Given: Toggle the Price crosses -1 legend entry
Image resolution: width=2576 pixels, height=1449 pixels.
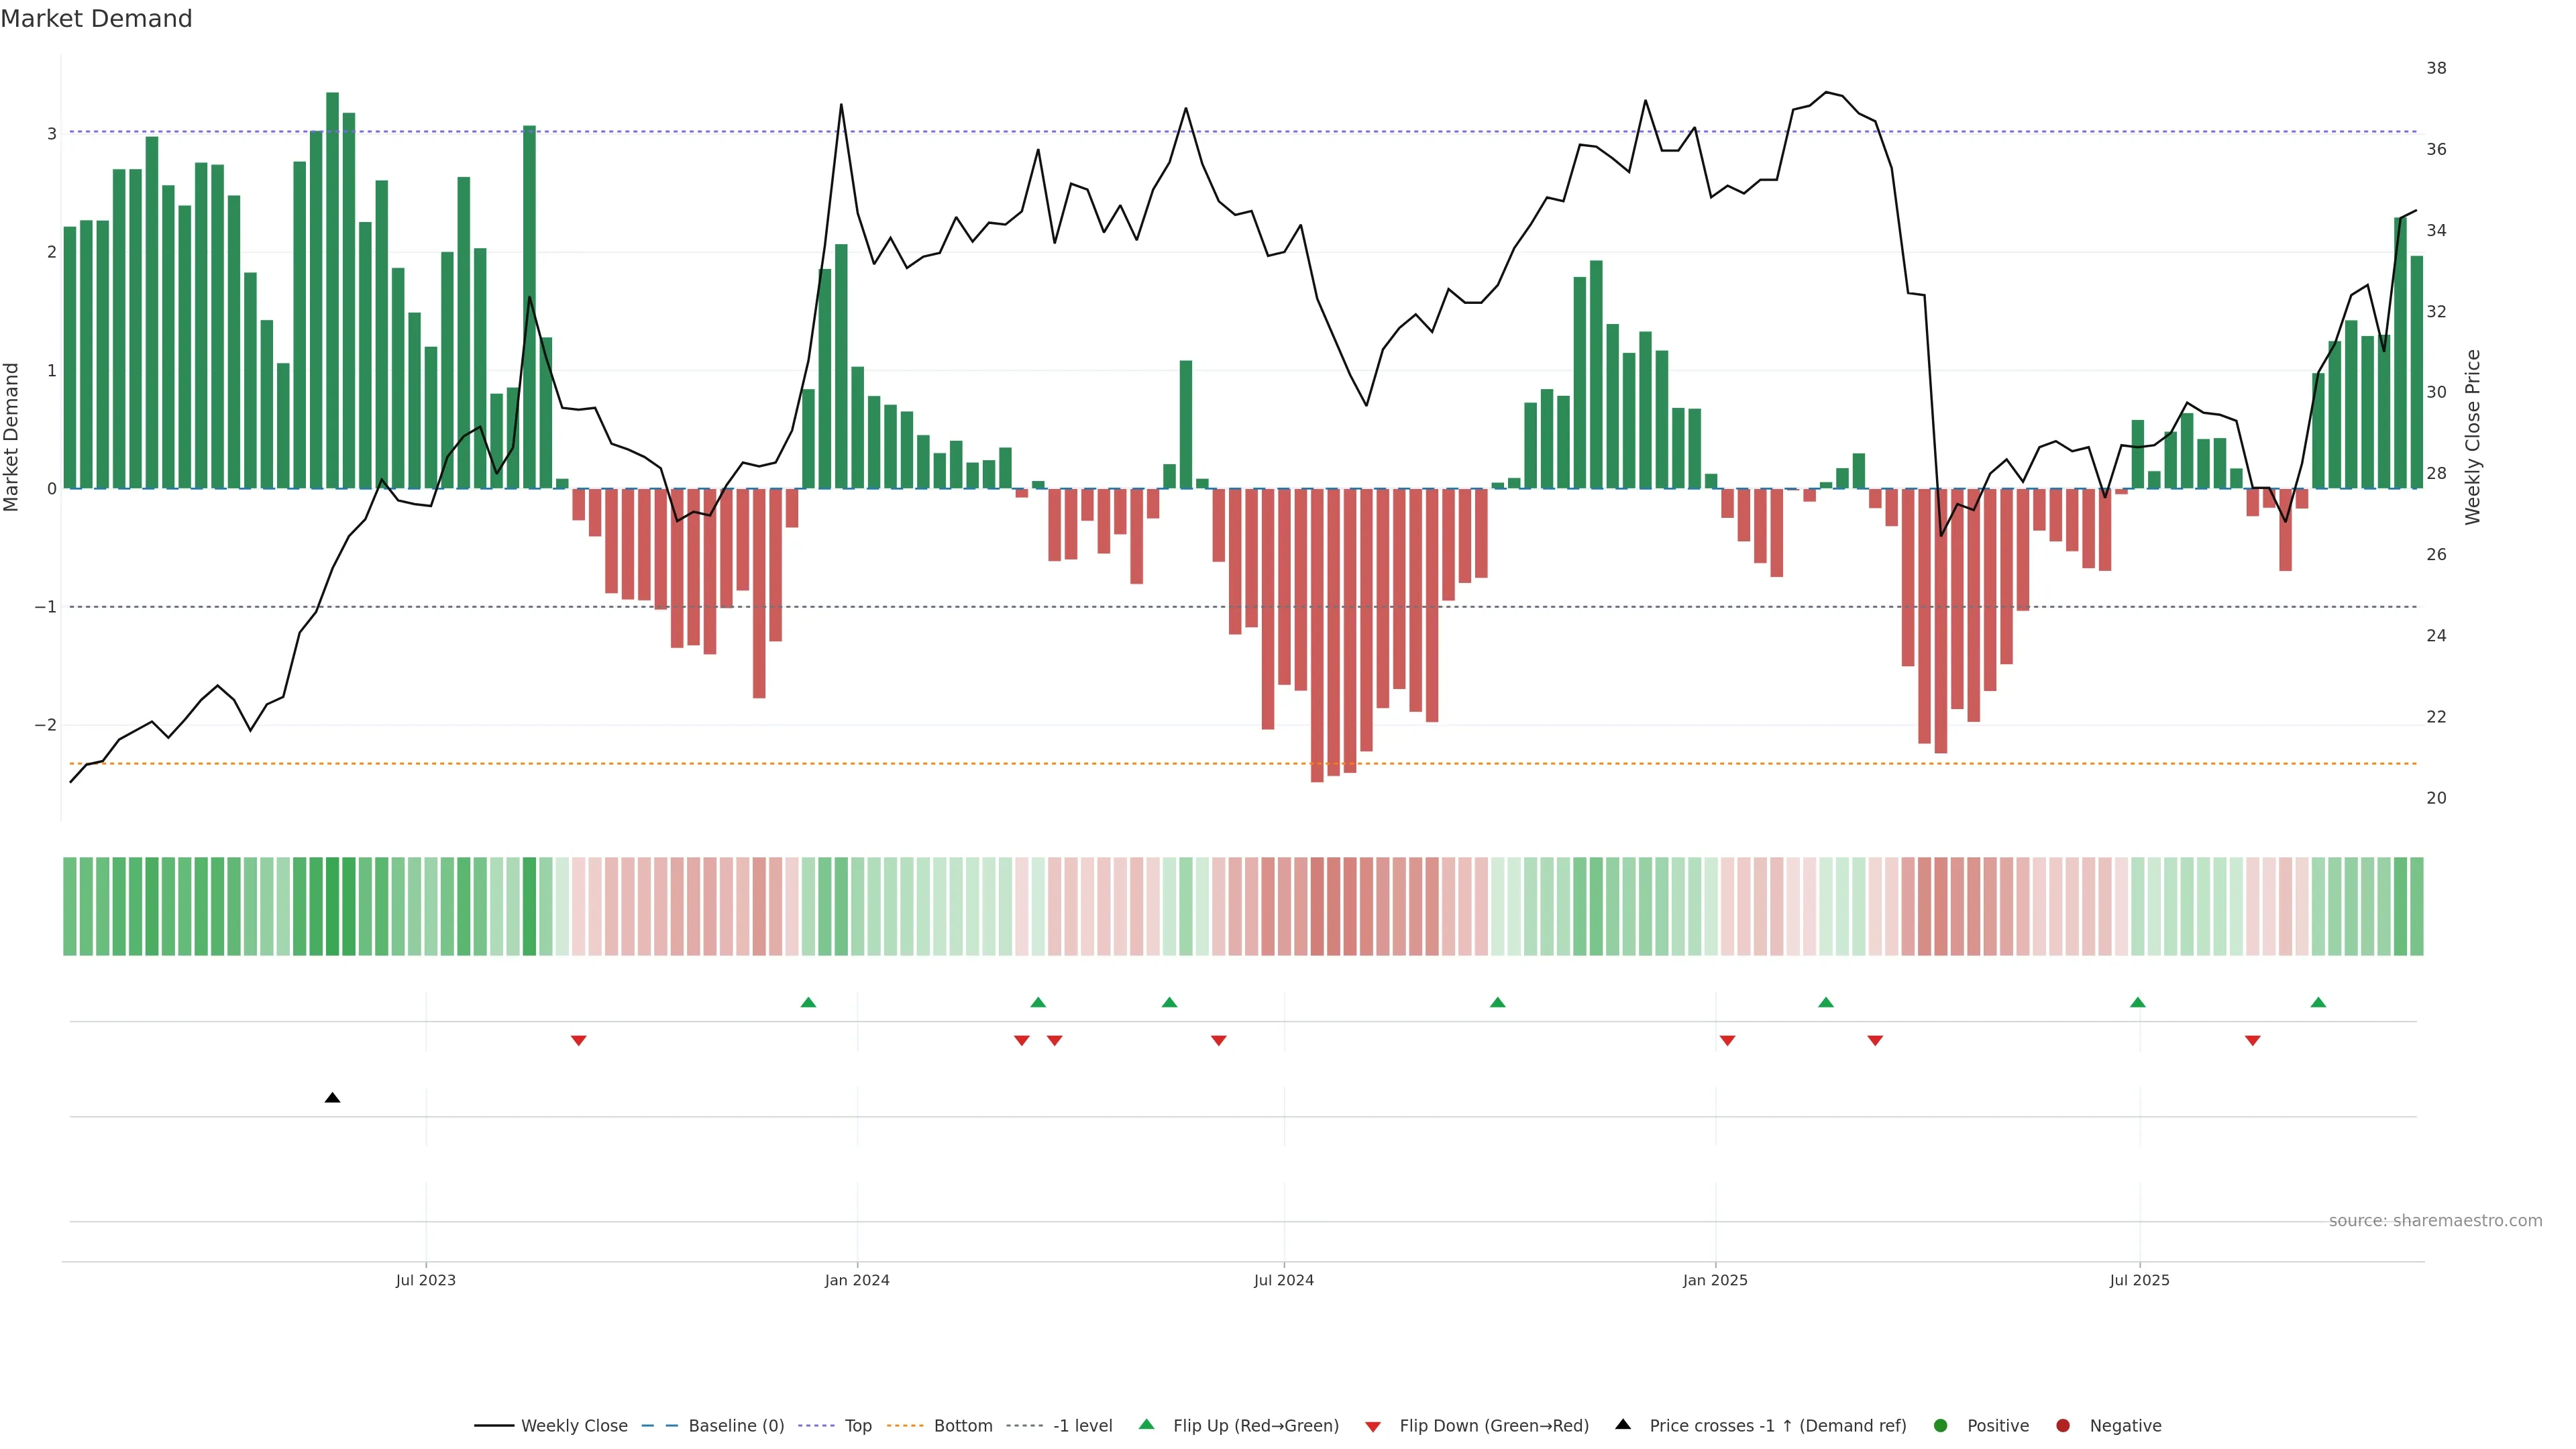Looking at the screenshot, I should coord(1777,1426).
